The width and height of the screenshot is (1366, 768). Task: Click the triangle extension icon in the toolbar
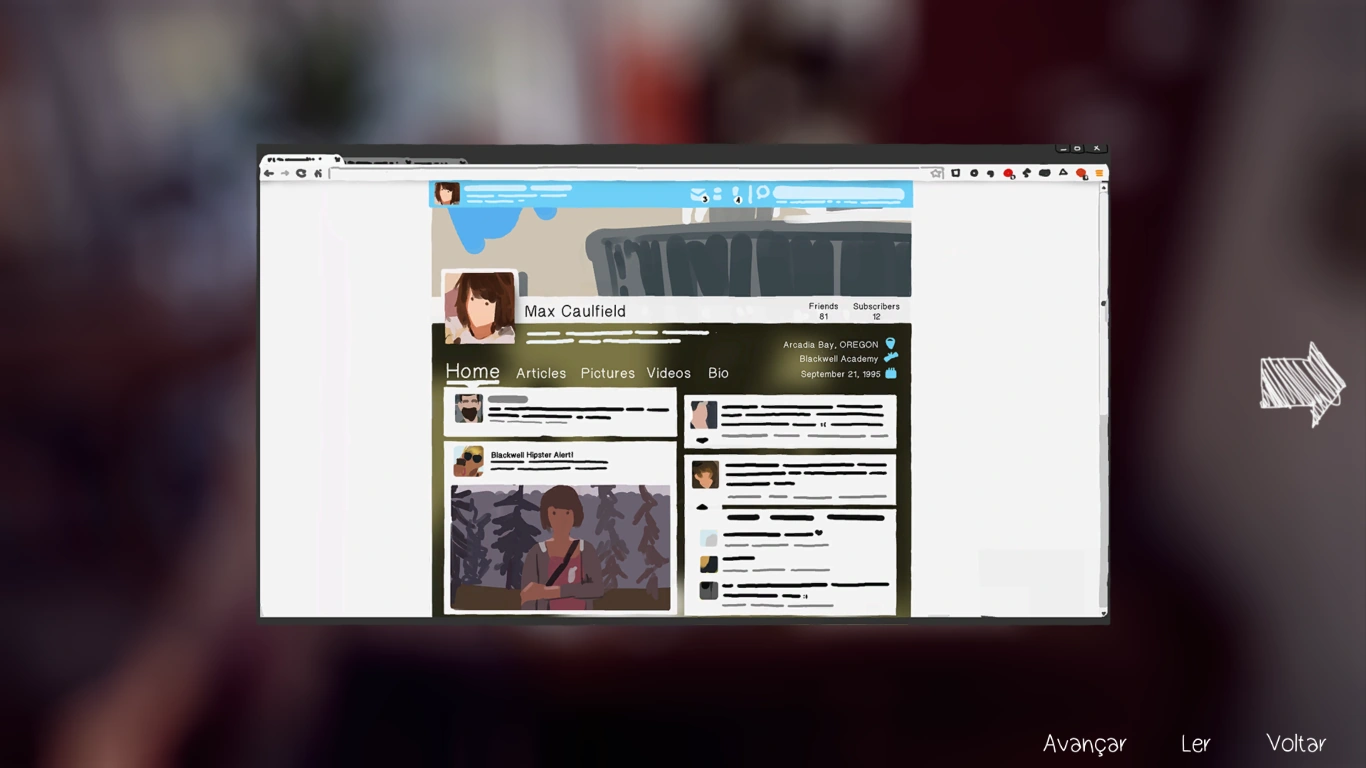(1063, 173)
